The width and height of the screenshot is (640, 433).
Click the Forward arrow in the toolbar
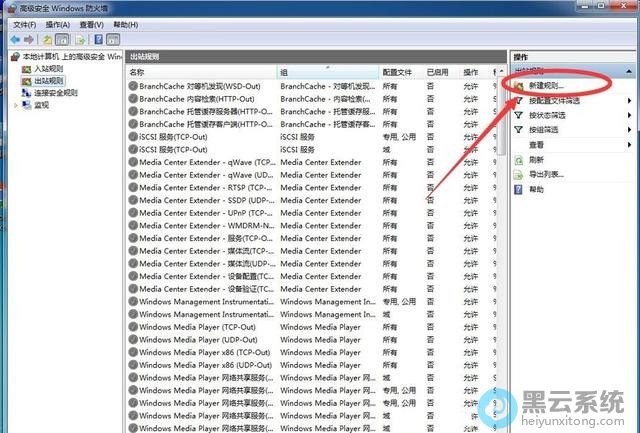click(x=30, y=39)
